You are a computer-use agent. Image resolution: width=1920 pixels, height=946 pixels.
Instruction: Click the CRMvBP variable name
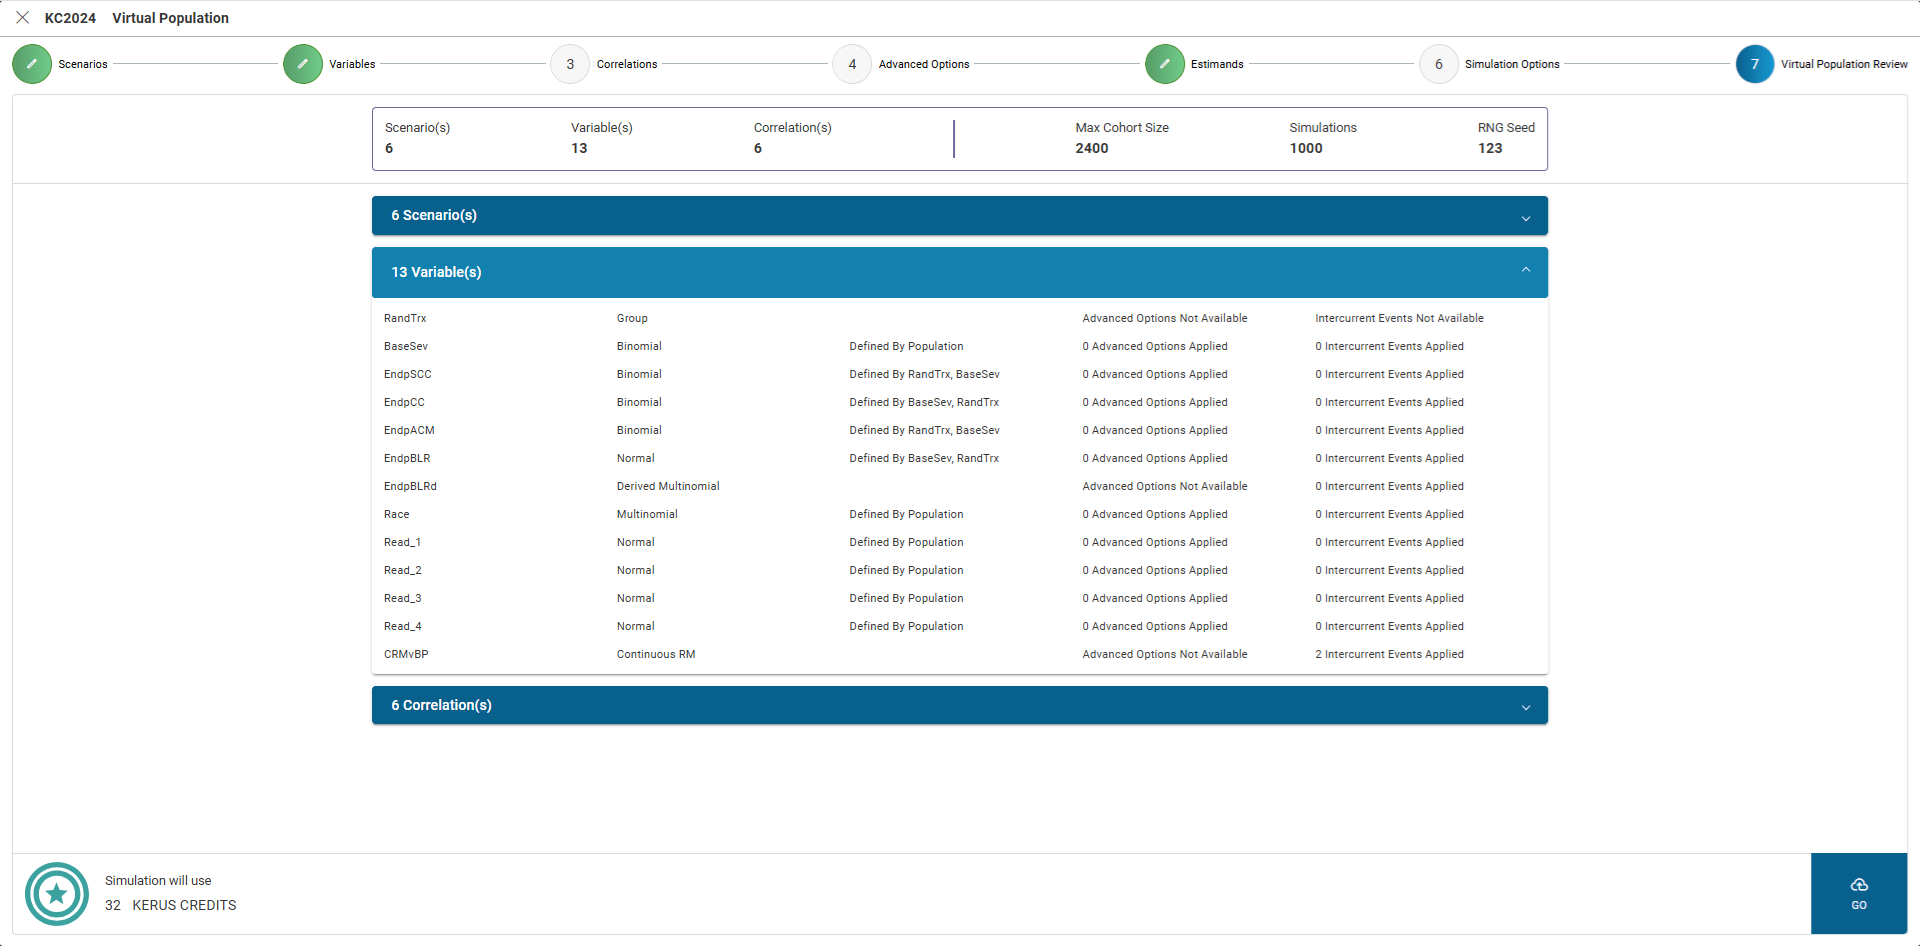point(406,654)
